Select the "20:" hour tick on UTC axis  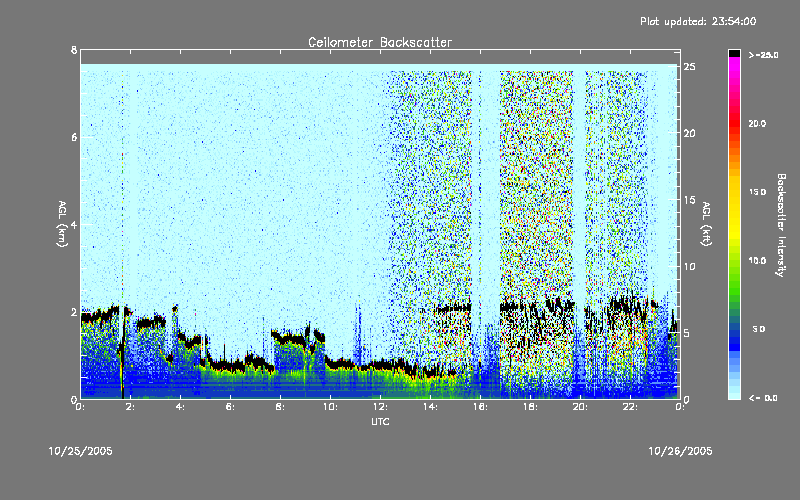(x=580, y=407)
